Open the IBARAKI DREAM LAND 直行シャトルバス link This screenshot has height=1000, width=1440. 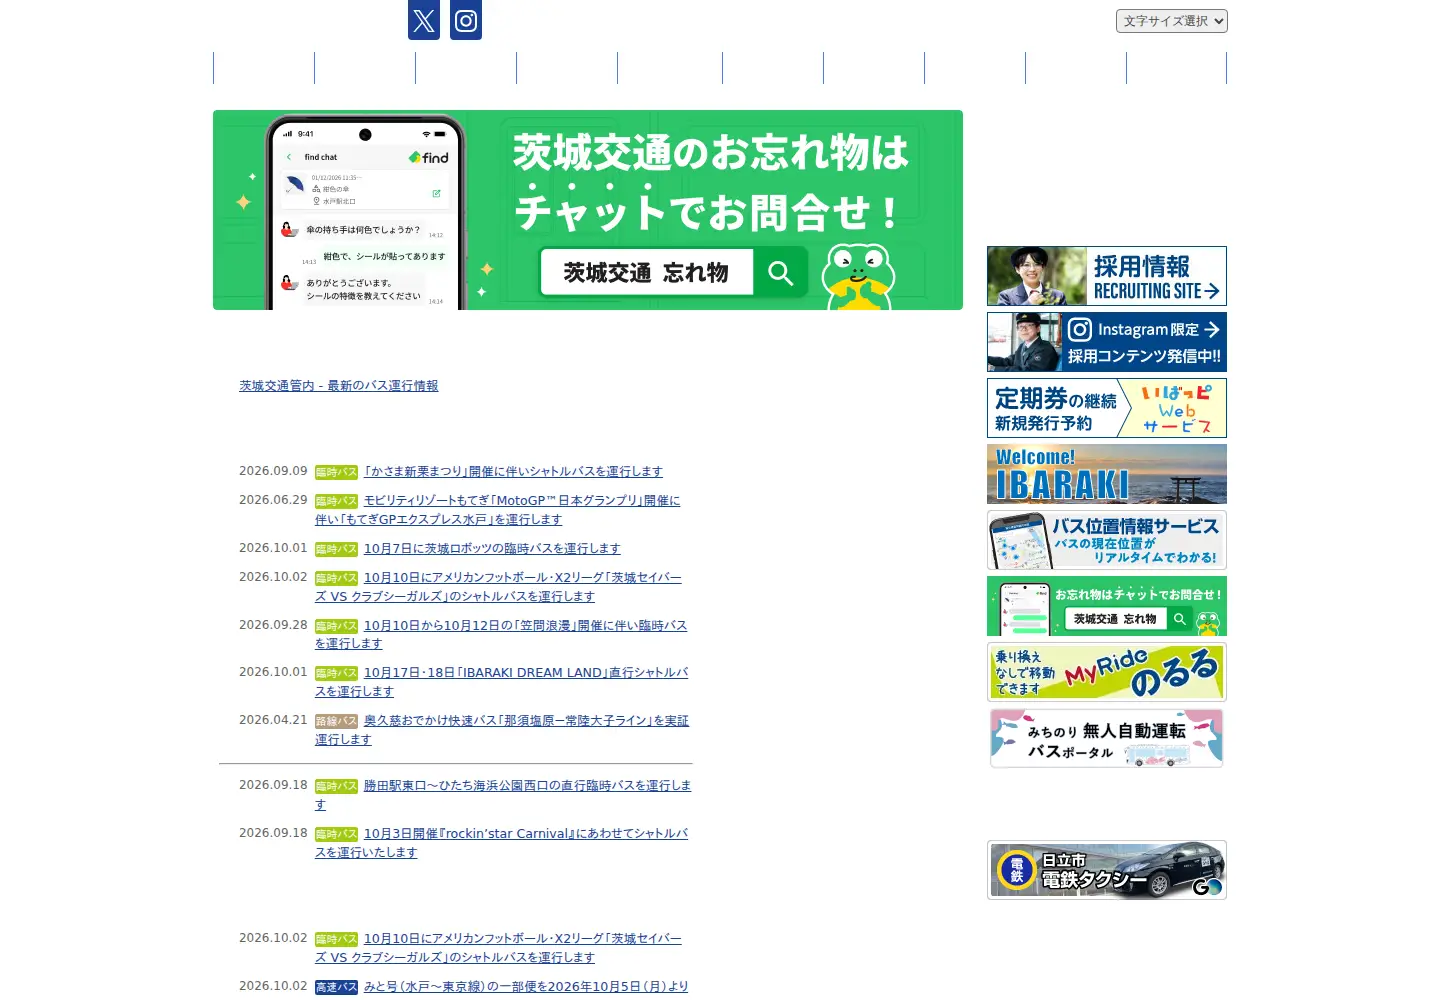(x=501, y=682)
